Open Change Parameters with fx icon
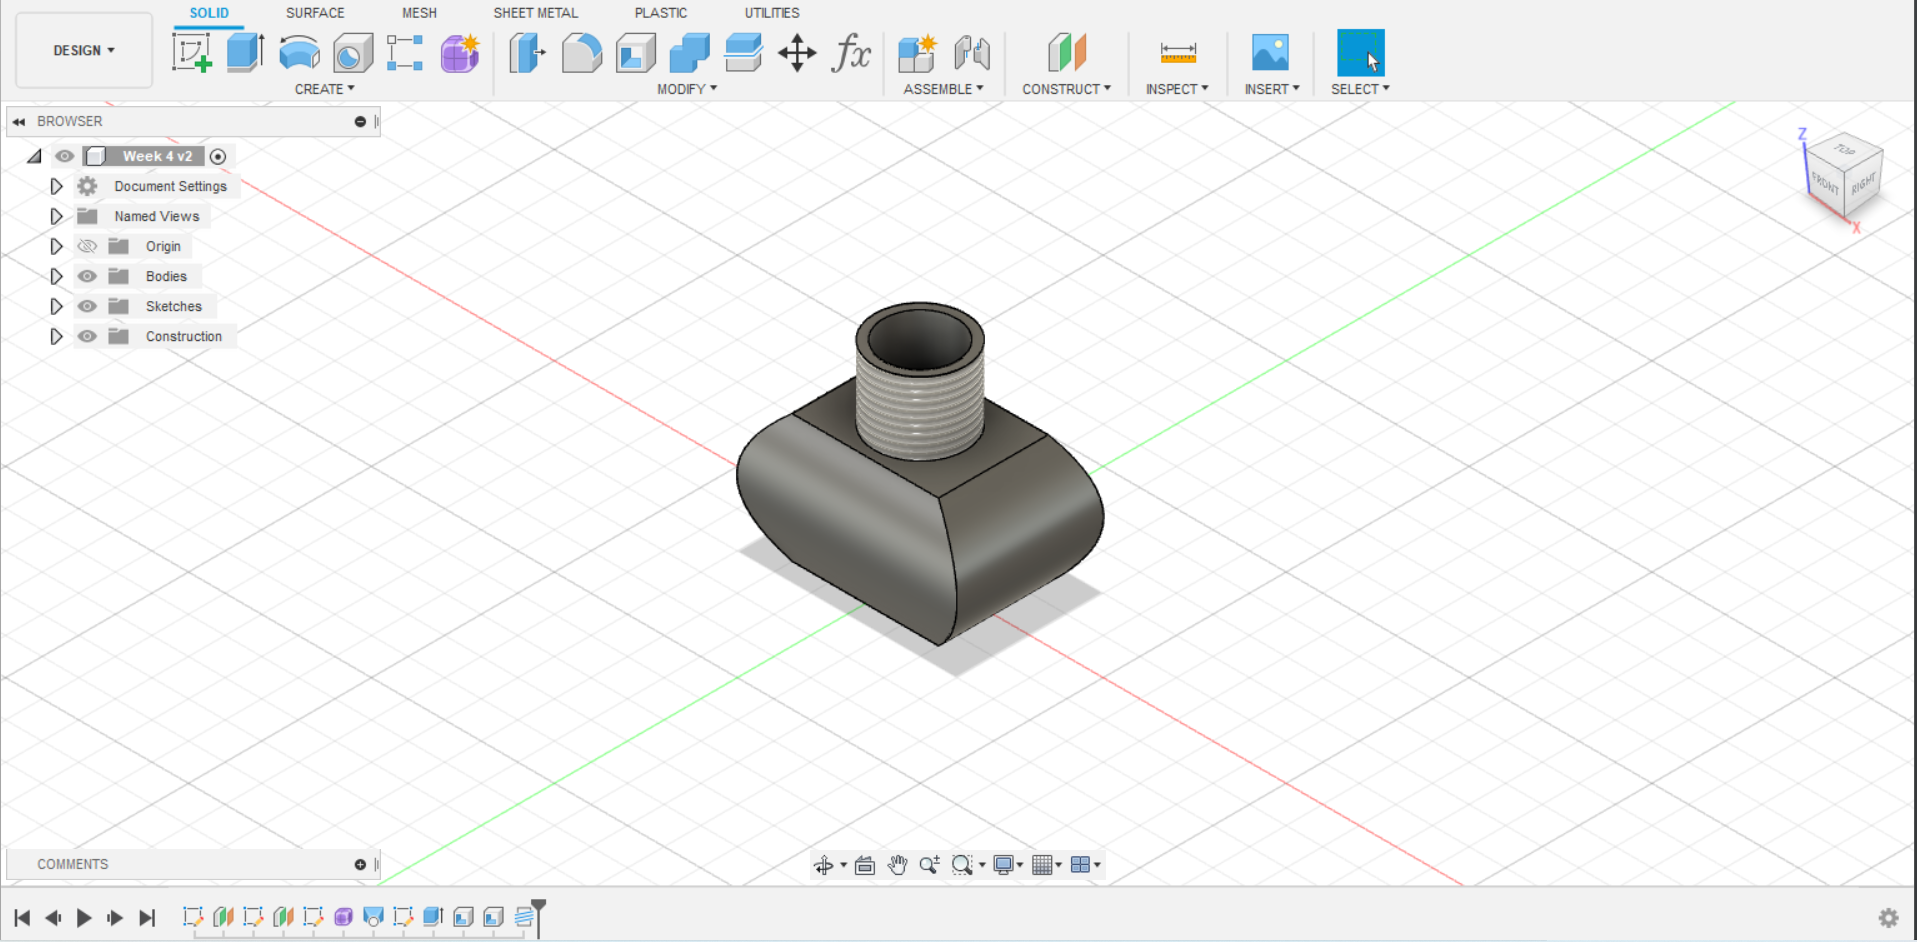Viewport: 1917px width, 942px height. pos(851,52)
